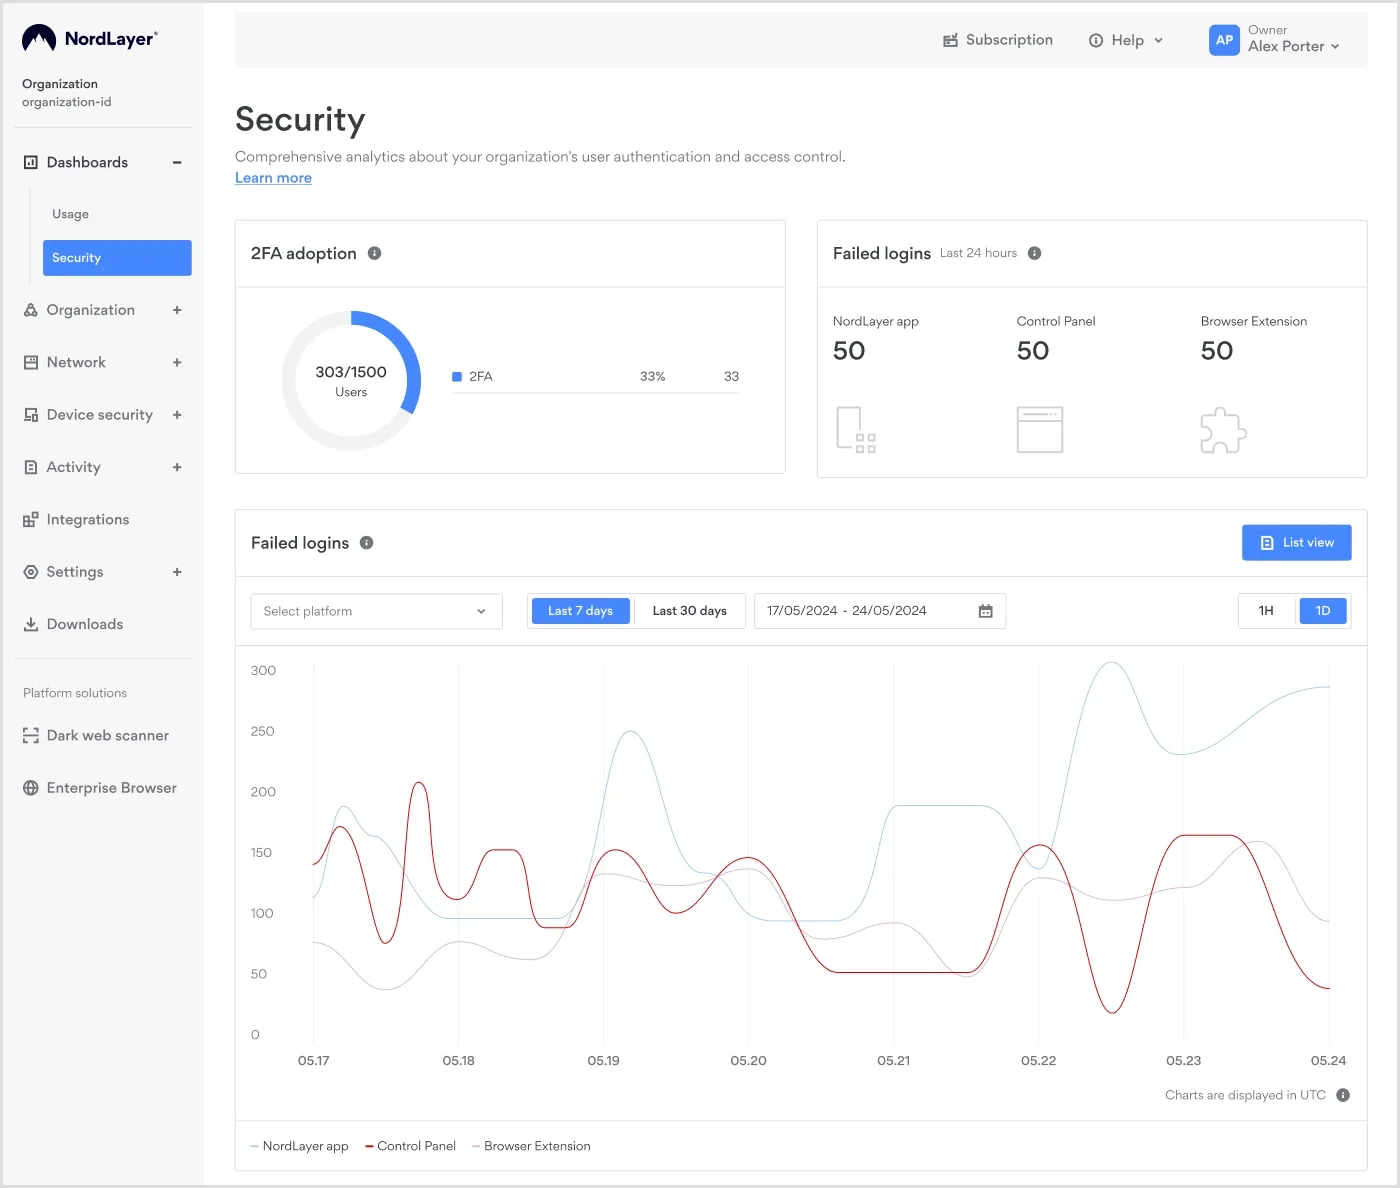Click the 33% value in 2FA row

click(653, 376)
